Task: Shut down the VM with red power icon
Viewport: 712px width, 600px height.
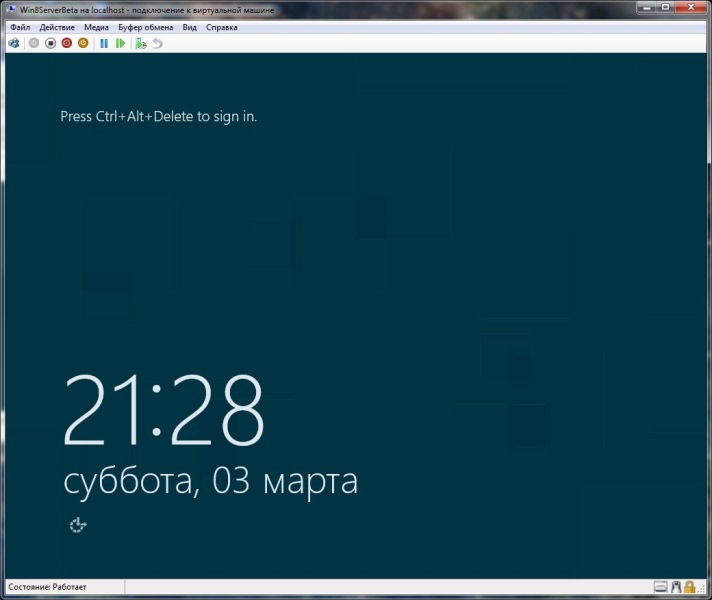Action: pyautogui.click(x=66, y=44)
